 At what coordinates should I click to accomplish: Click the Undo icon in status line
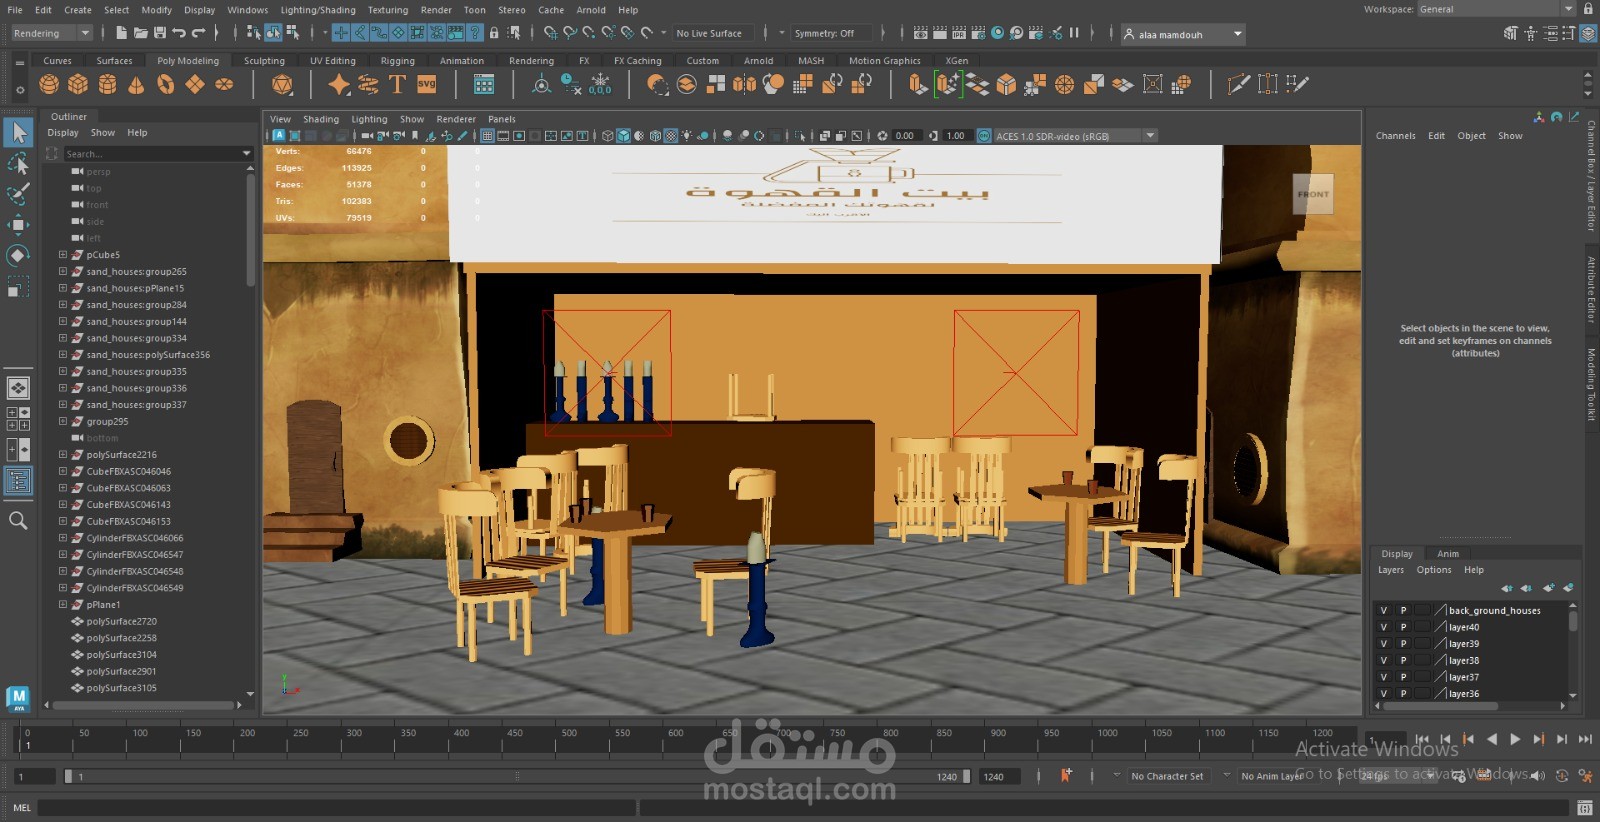coord(178,33)
